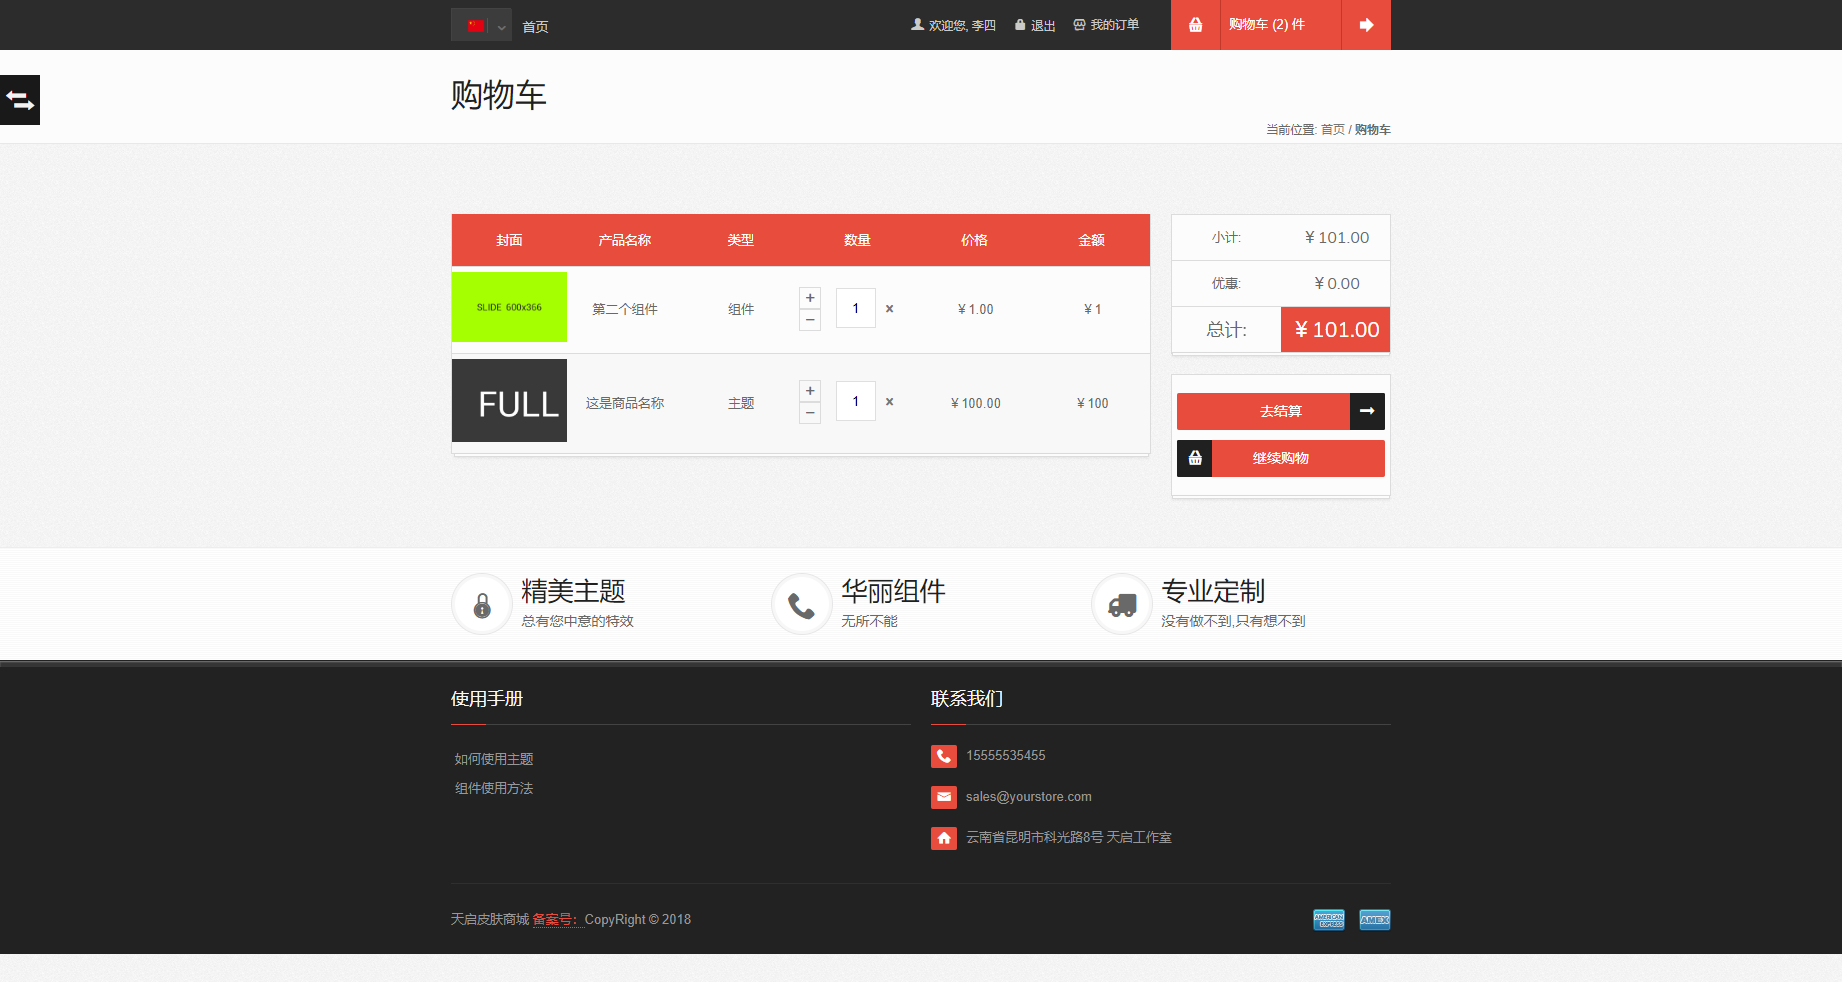The image size is (1842, 982).
Task: Click the phone icon beside 华丽组件
Action: [x=801, y=604]
